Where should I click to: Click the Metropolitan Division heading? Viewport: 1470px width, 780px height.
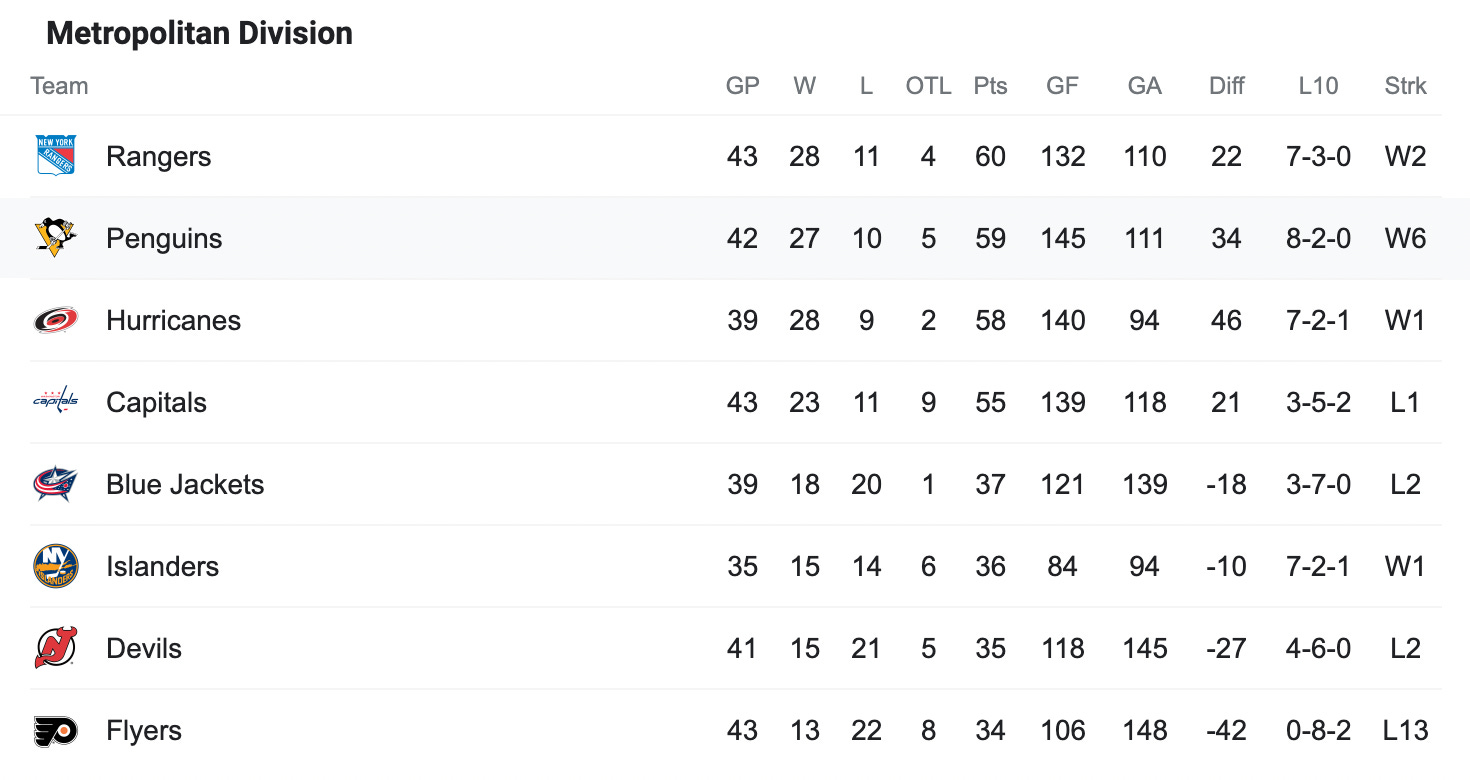coord(200,34)
